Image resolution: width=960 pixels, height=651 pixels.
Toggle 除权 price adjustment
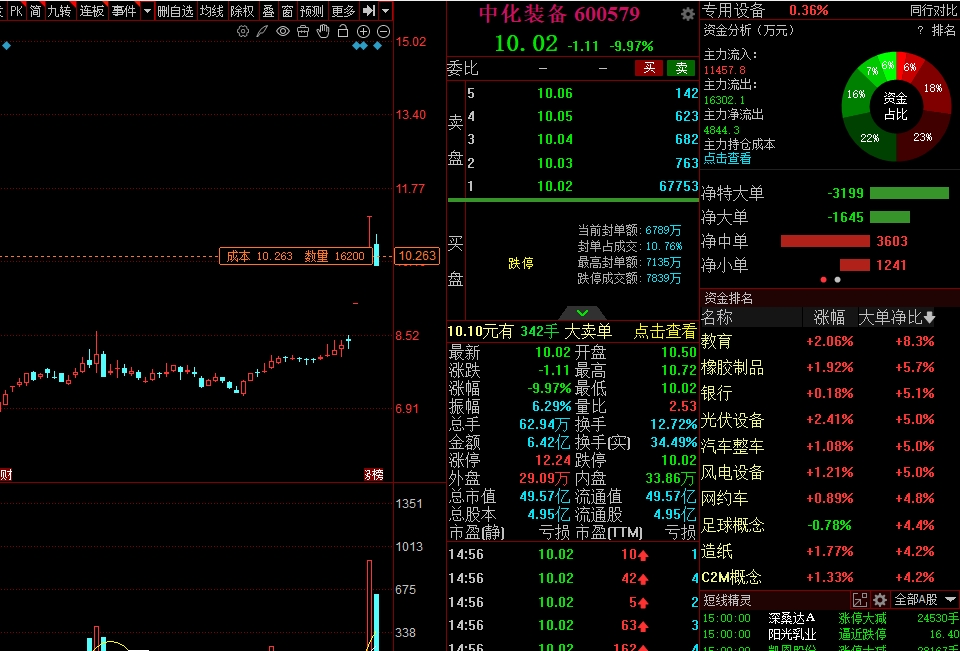[x=242, y=10]
